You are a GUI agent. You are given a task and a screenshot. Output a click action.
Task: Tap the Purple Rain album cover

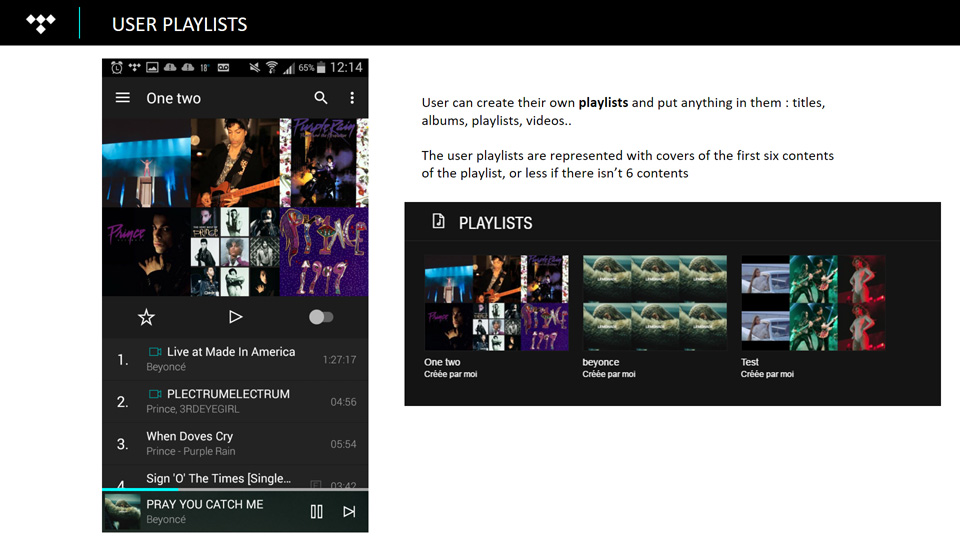[324, 163]
